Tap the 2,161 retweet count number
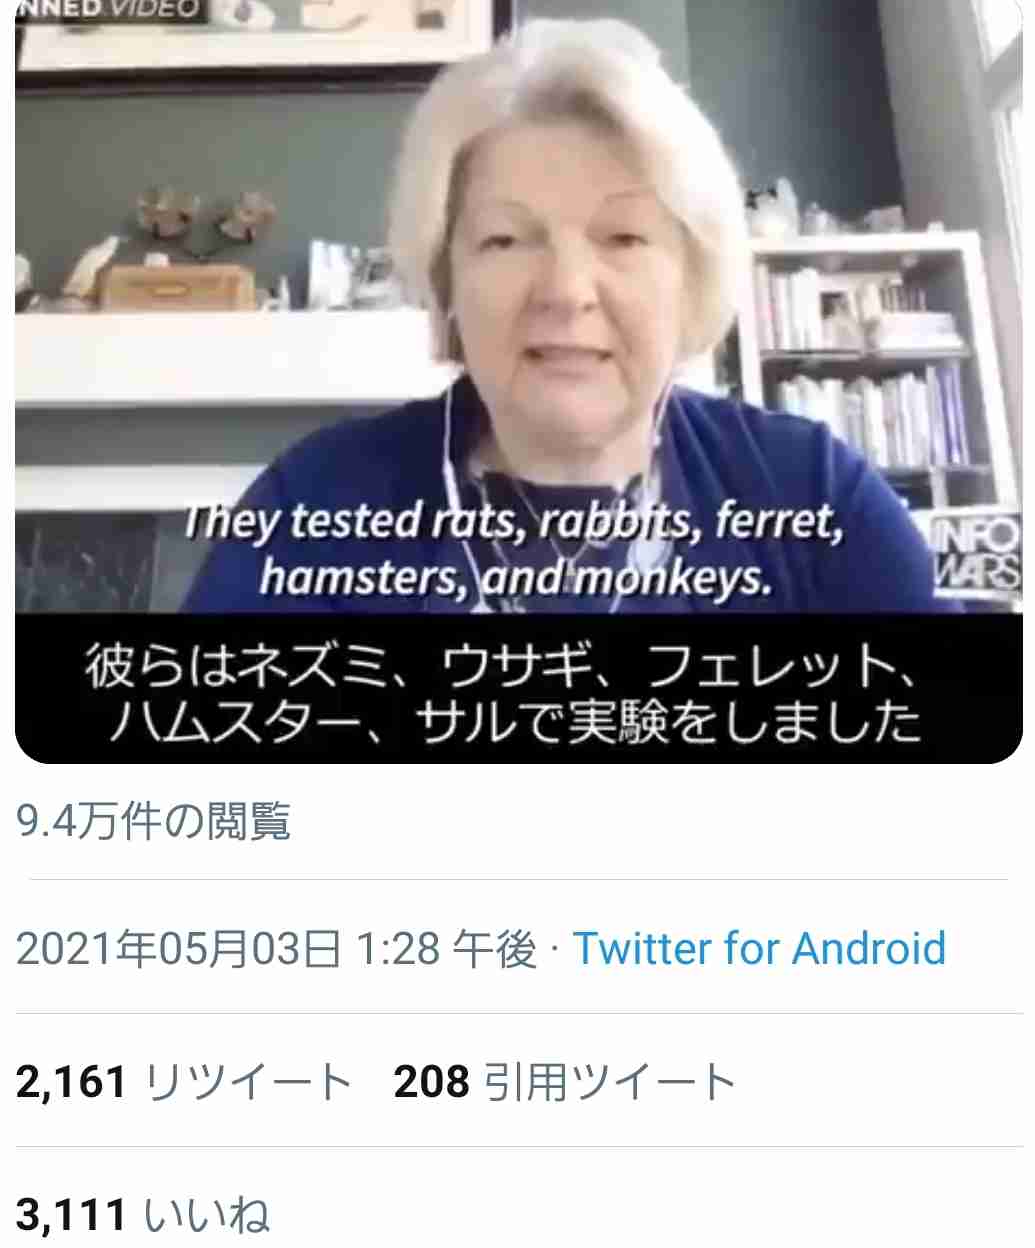This screenshot has width=1035, height=1248. tap(72, 1082)
